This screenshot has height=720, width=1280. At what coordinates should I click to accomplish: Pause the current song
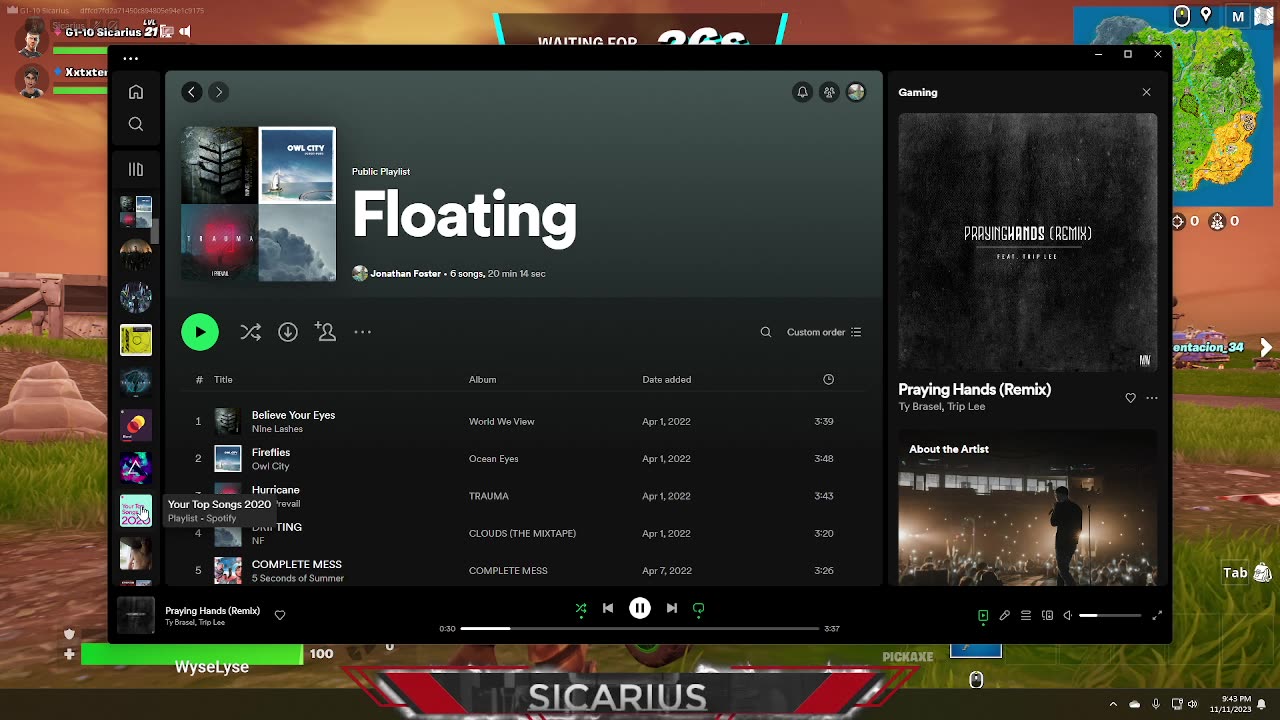640,608
